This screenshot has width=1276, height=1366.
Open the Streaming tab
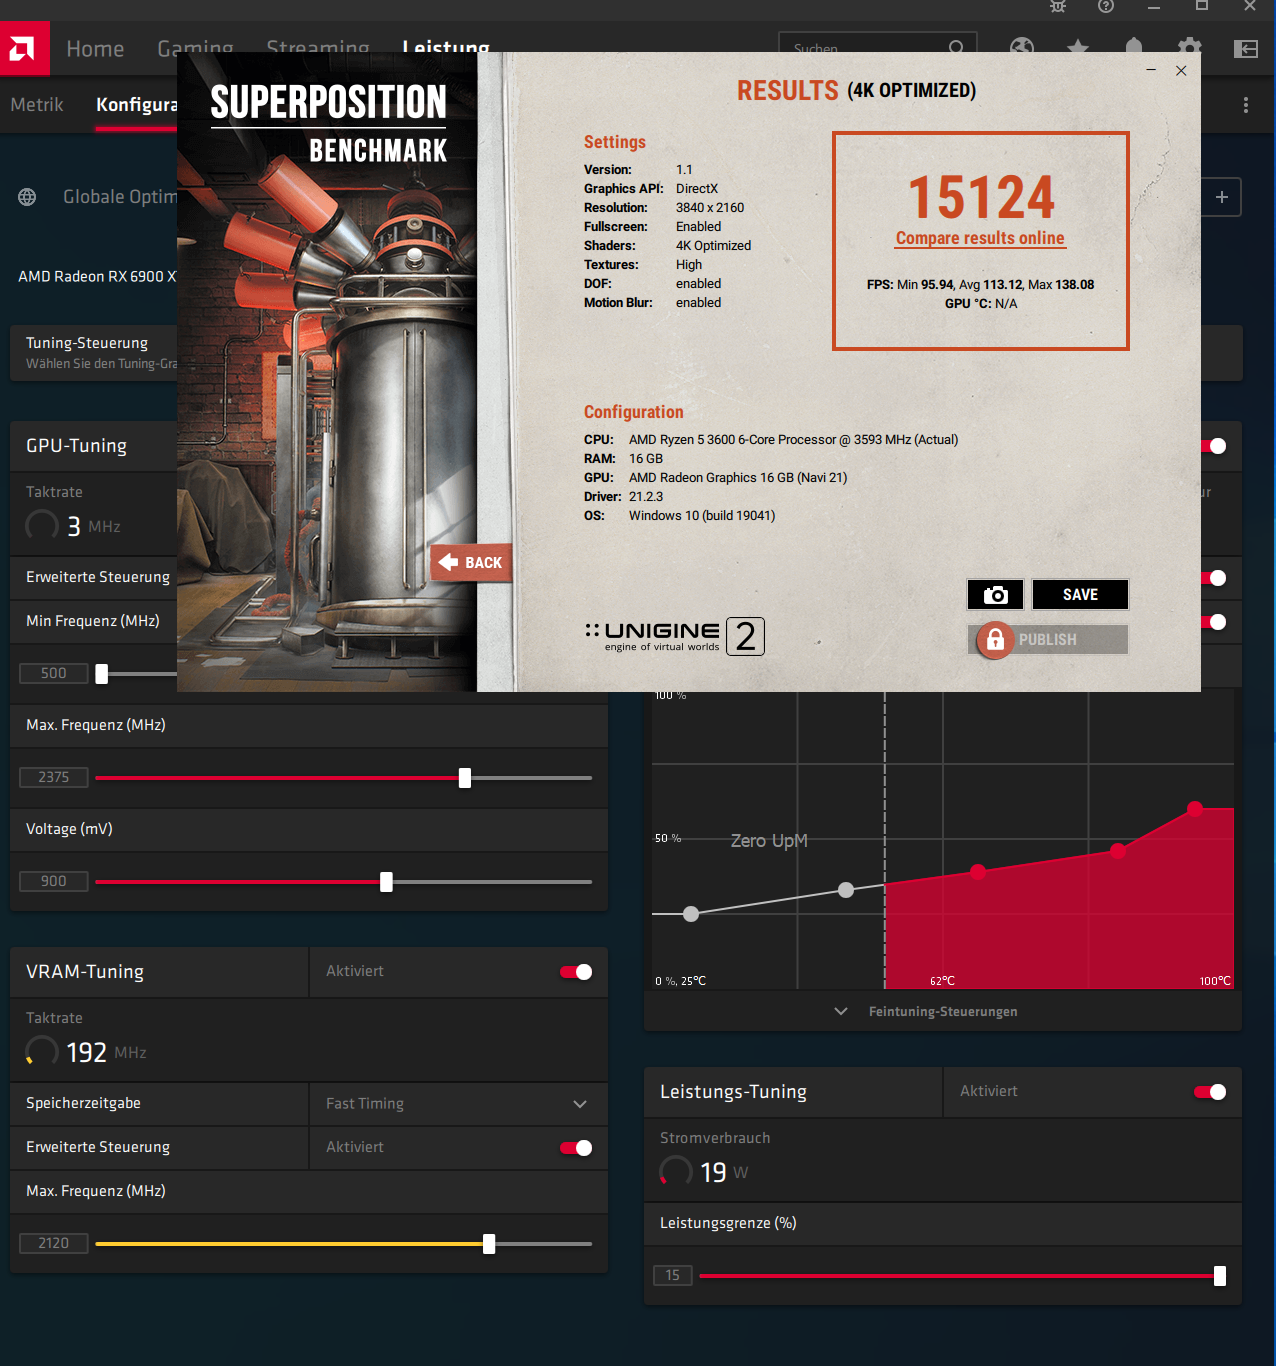[x=318, y=48]
